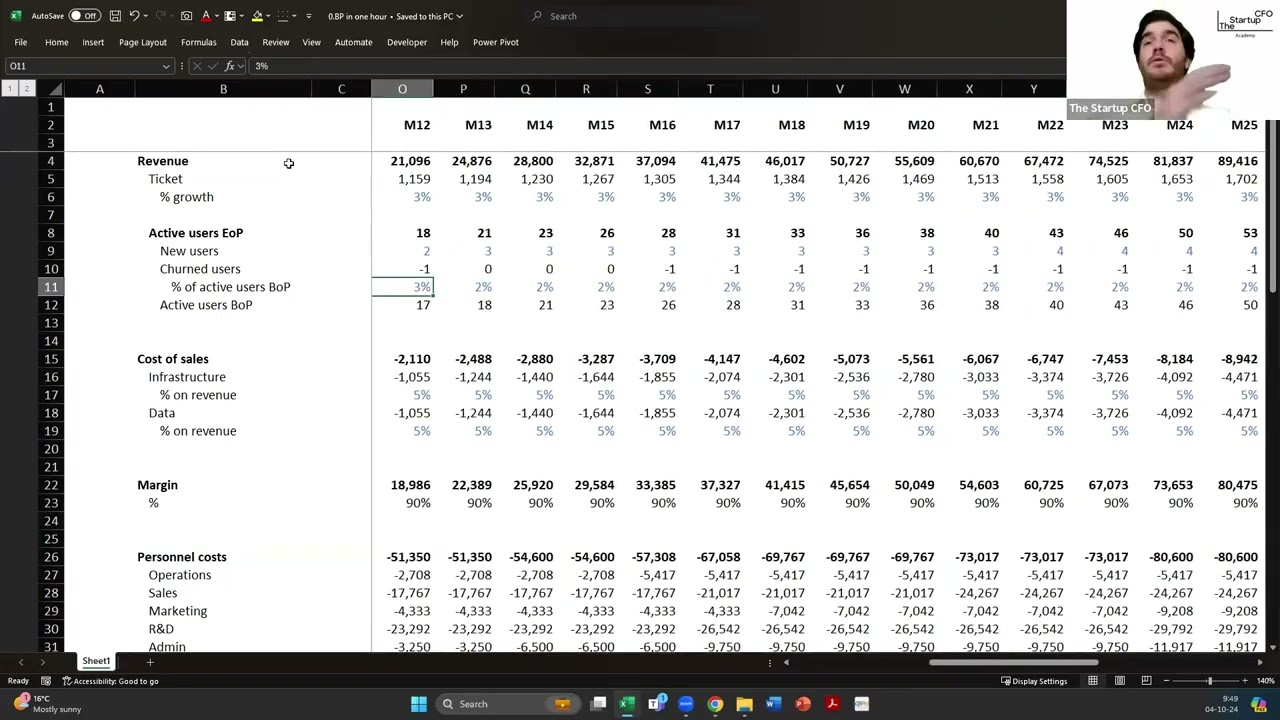Open Google Chrome from taskbar
The image size is (1280, 720).
pos(715,704)
